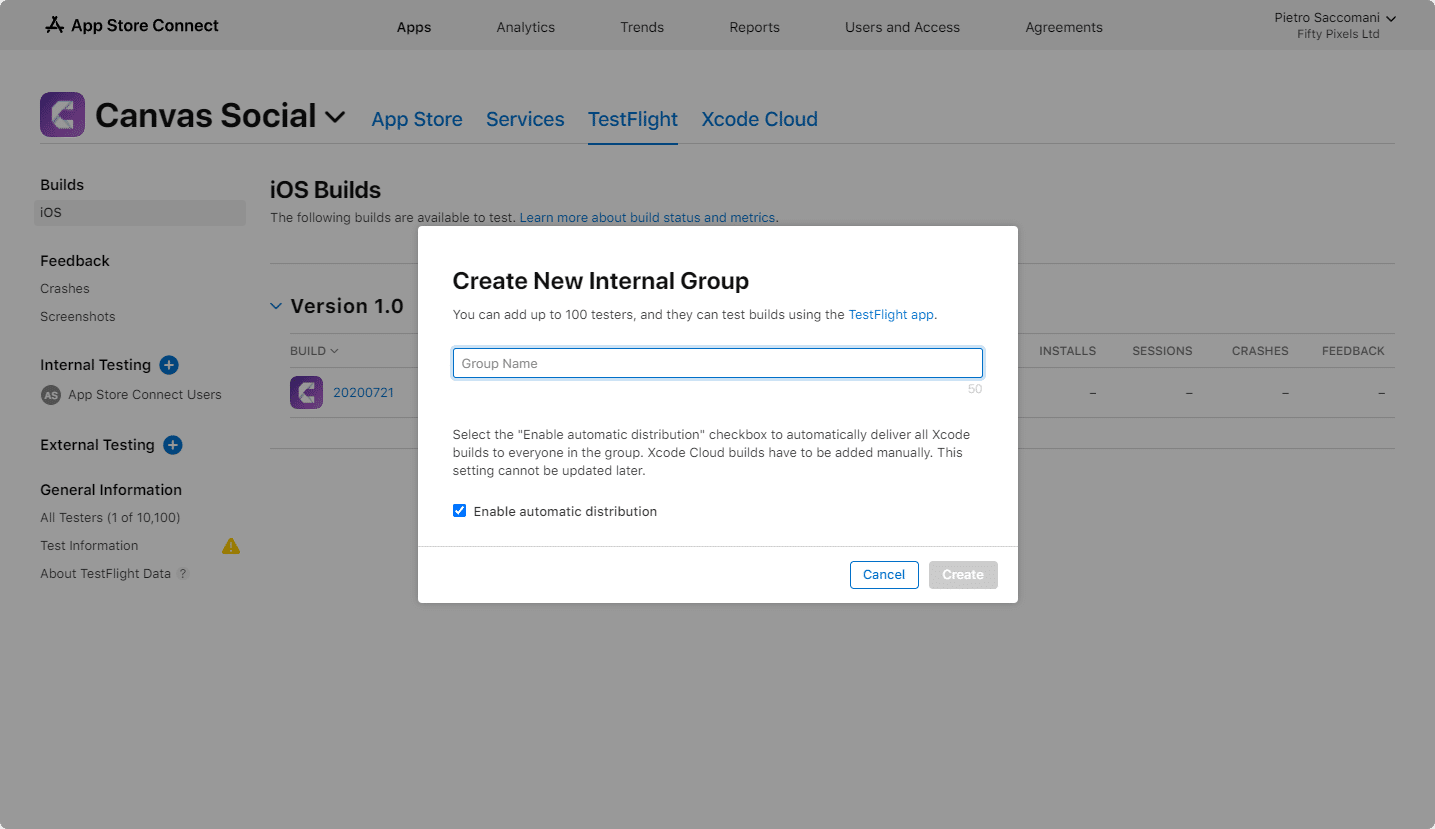Click the App Store Connect Users avatar
1435x829 pixels.
click(x=51, y=395)
